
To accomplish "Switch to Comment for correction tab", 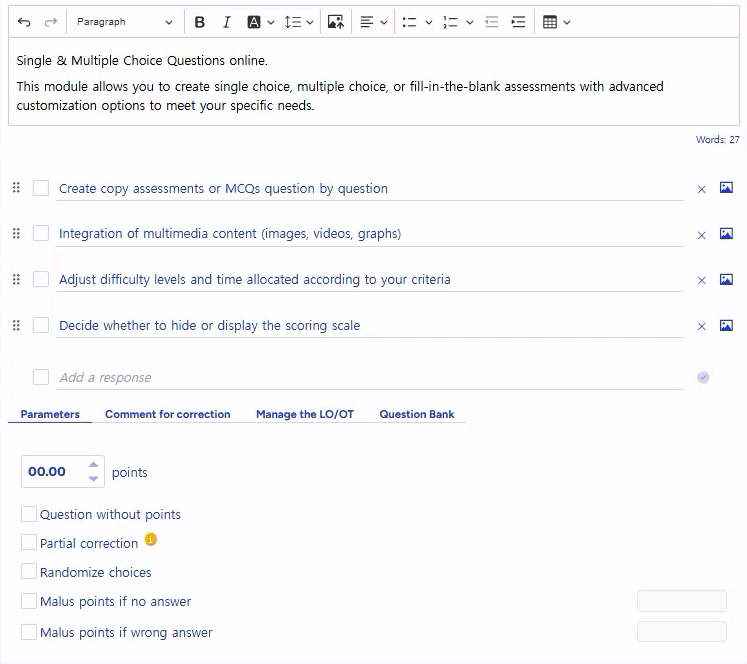I will [167, 414].
